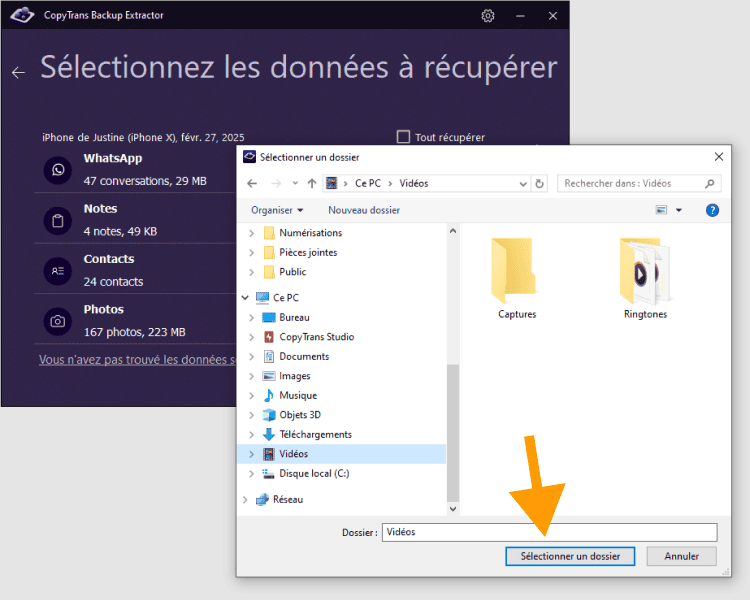Screen dimensions: 750x600
Task: Select Réseau in the navigation tree
Action: [x=287, y=500]
